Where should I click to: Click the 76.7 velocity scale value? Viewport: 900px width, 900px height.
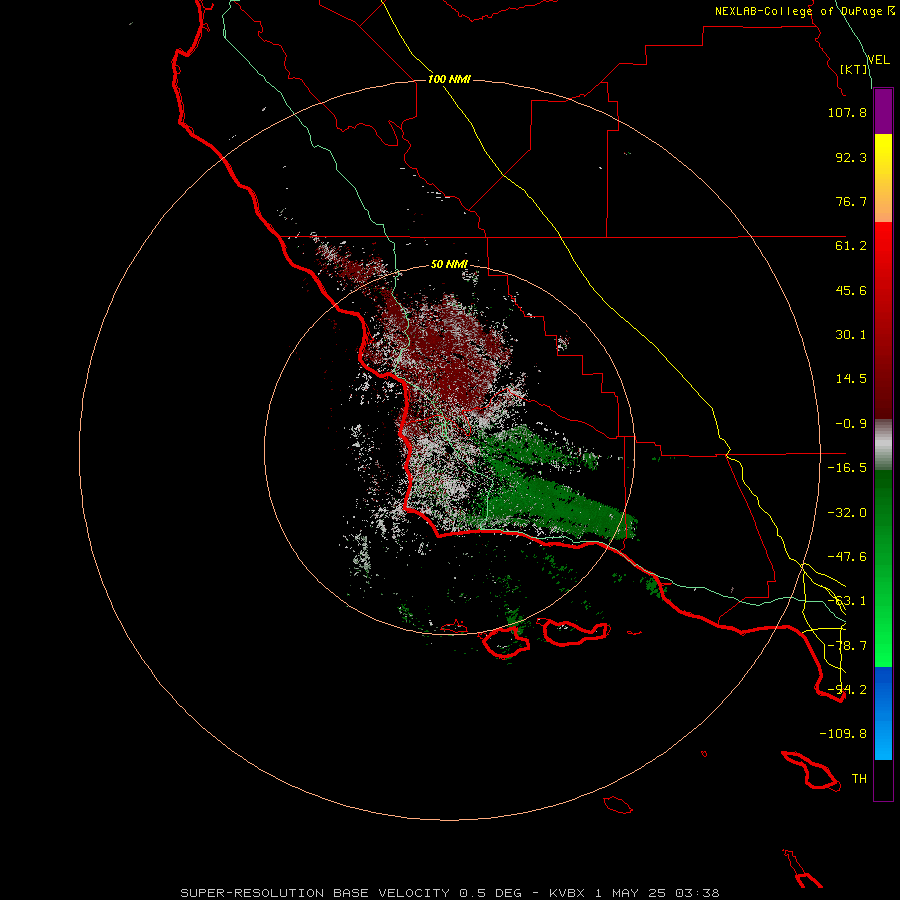851,201
